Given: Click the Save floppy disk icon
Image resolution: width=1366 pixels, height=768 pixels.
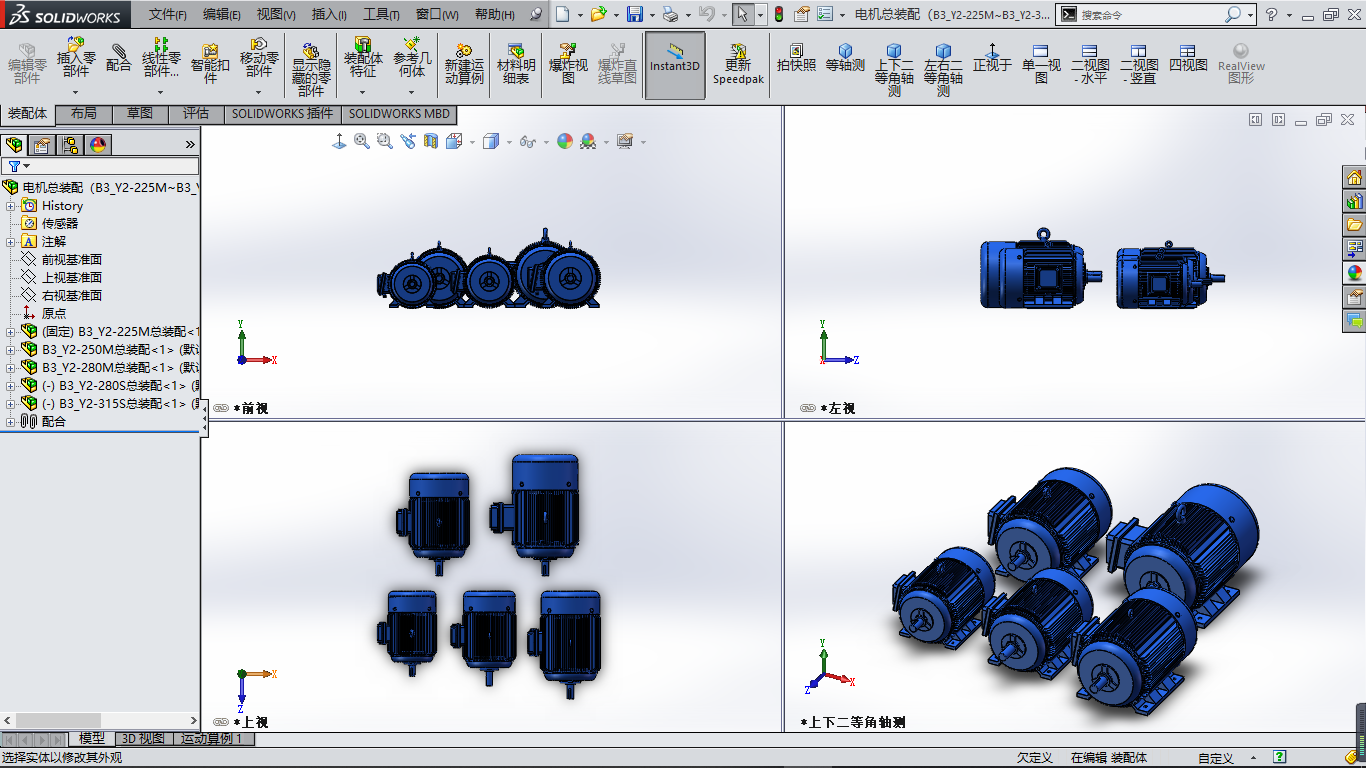Looking at the screenshot, I should tap(634, 14).
